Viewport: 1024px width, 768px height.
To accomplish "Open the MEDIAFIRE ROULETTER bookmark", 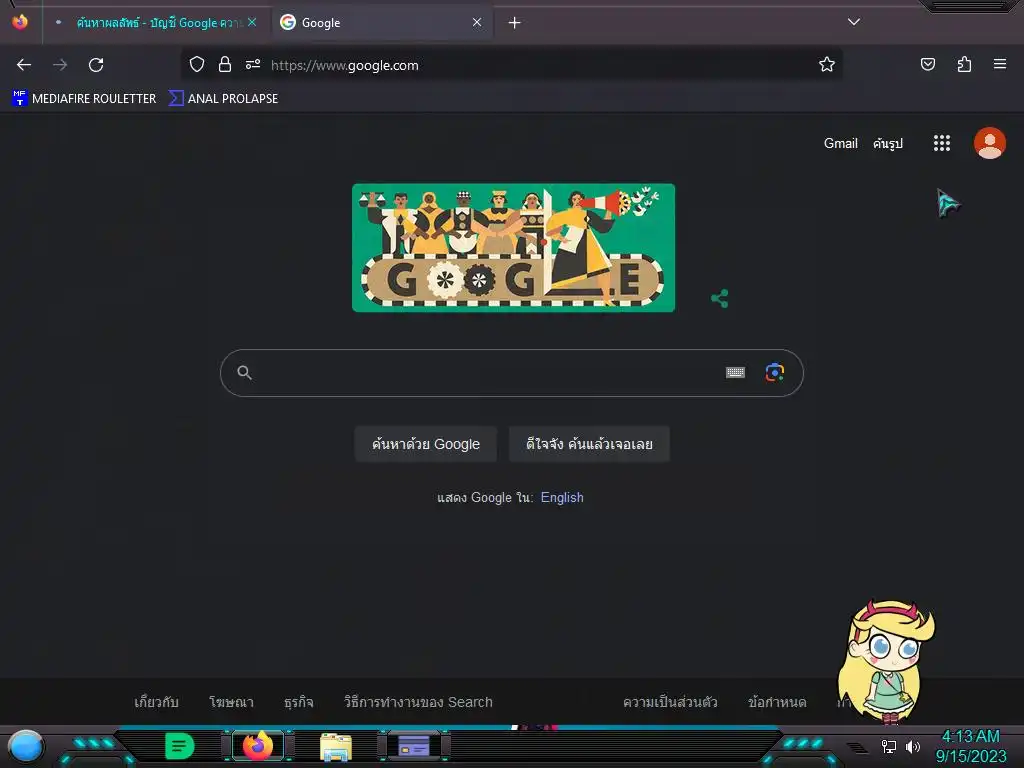I will click(84, 99).
